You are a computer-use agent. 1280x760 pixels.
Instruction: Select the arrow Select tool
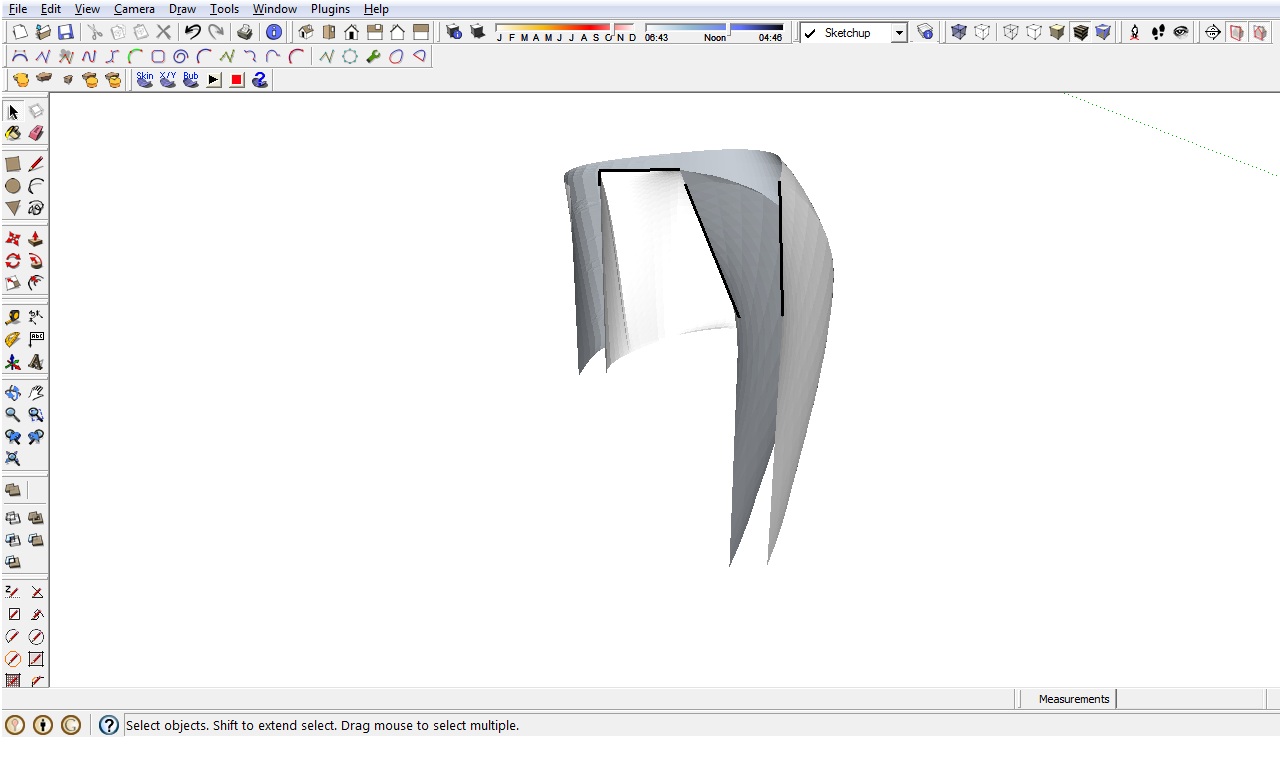tap(13, 112)
